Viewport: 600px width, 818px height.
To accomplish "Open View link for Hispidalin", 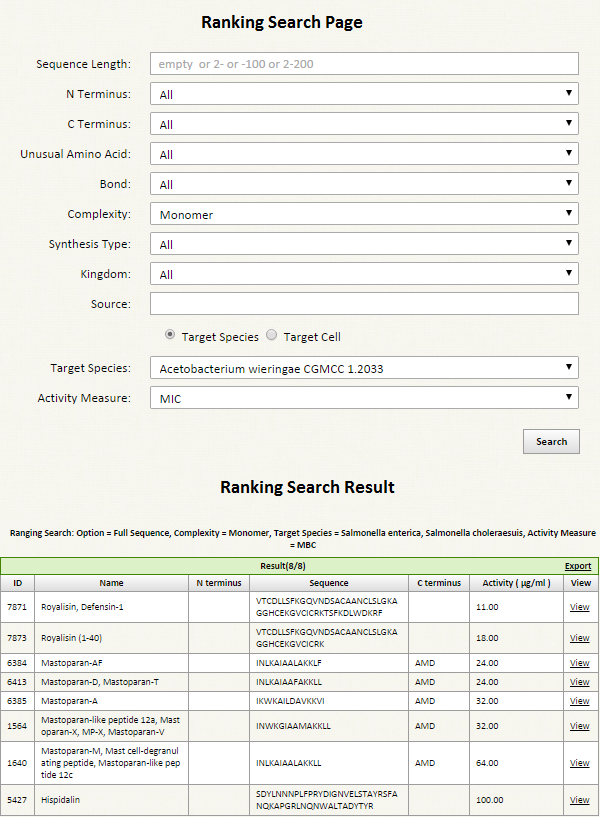I will click(579, 800).
